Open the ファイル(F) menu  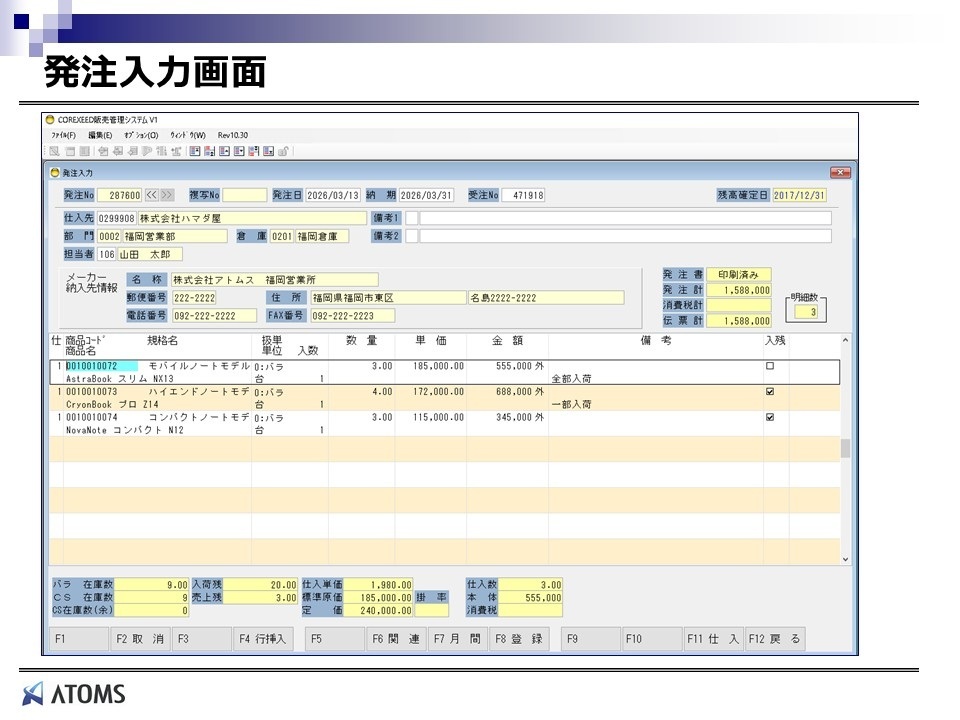[63, 135]
